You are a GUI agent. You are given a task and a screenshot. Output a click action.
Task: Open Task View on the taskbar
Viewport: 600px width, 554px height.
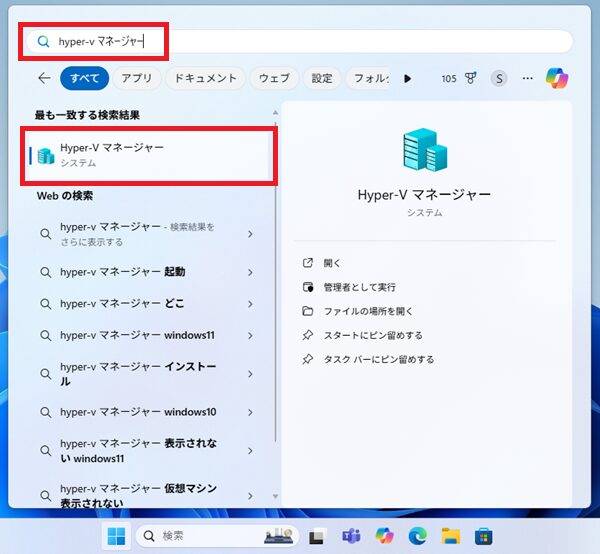[318, 536]
